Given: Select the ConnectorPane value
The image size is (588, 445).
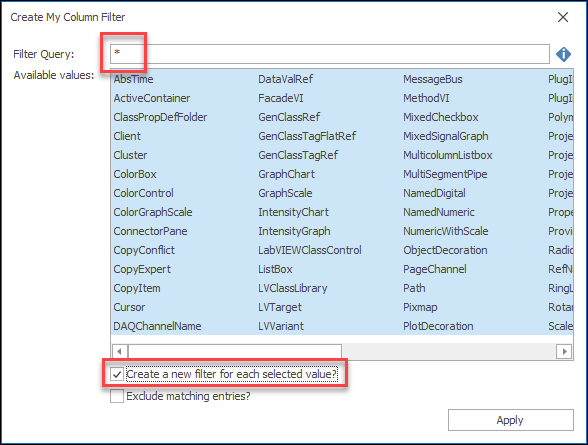Looking at the screenshot, I should [150, 231].
